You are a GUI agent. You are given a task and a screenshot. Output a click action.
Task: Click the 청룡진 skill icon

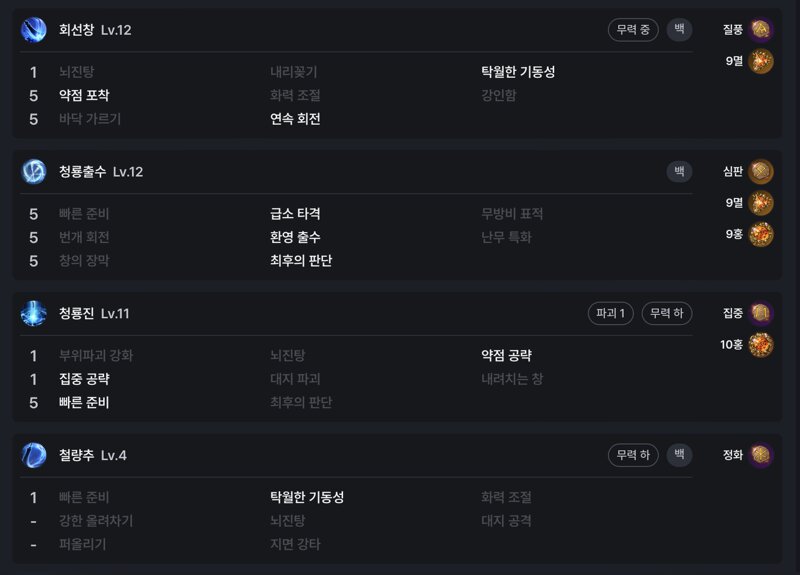click(x=34, y=313)
